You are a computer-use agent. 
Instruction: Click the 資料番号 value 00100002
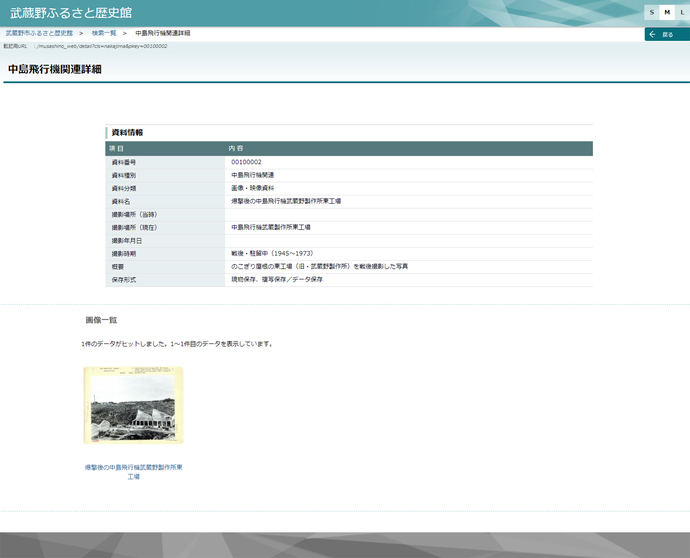246,162
